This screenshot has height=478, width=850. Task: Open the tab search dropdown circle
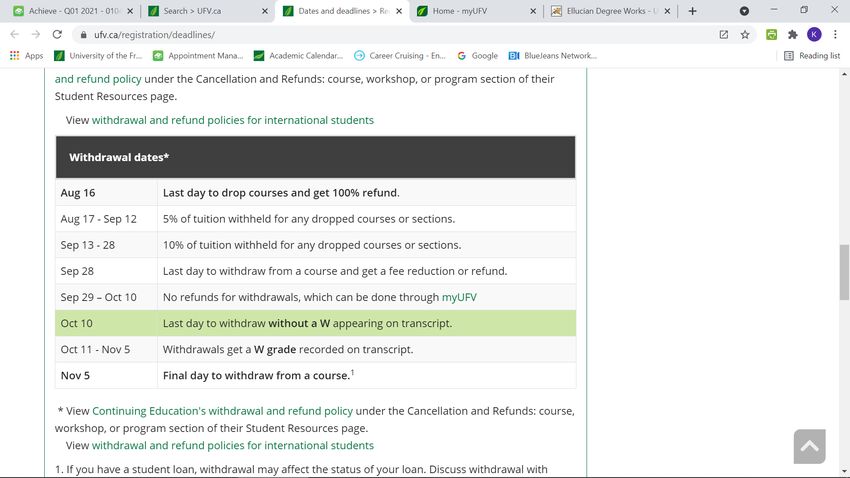pyautogui.click(x=744, y=11)
